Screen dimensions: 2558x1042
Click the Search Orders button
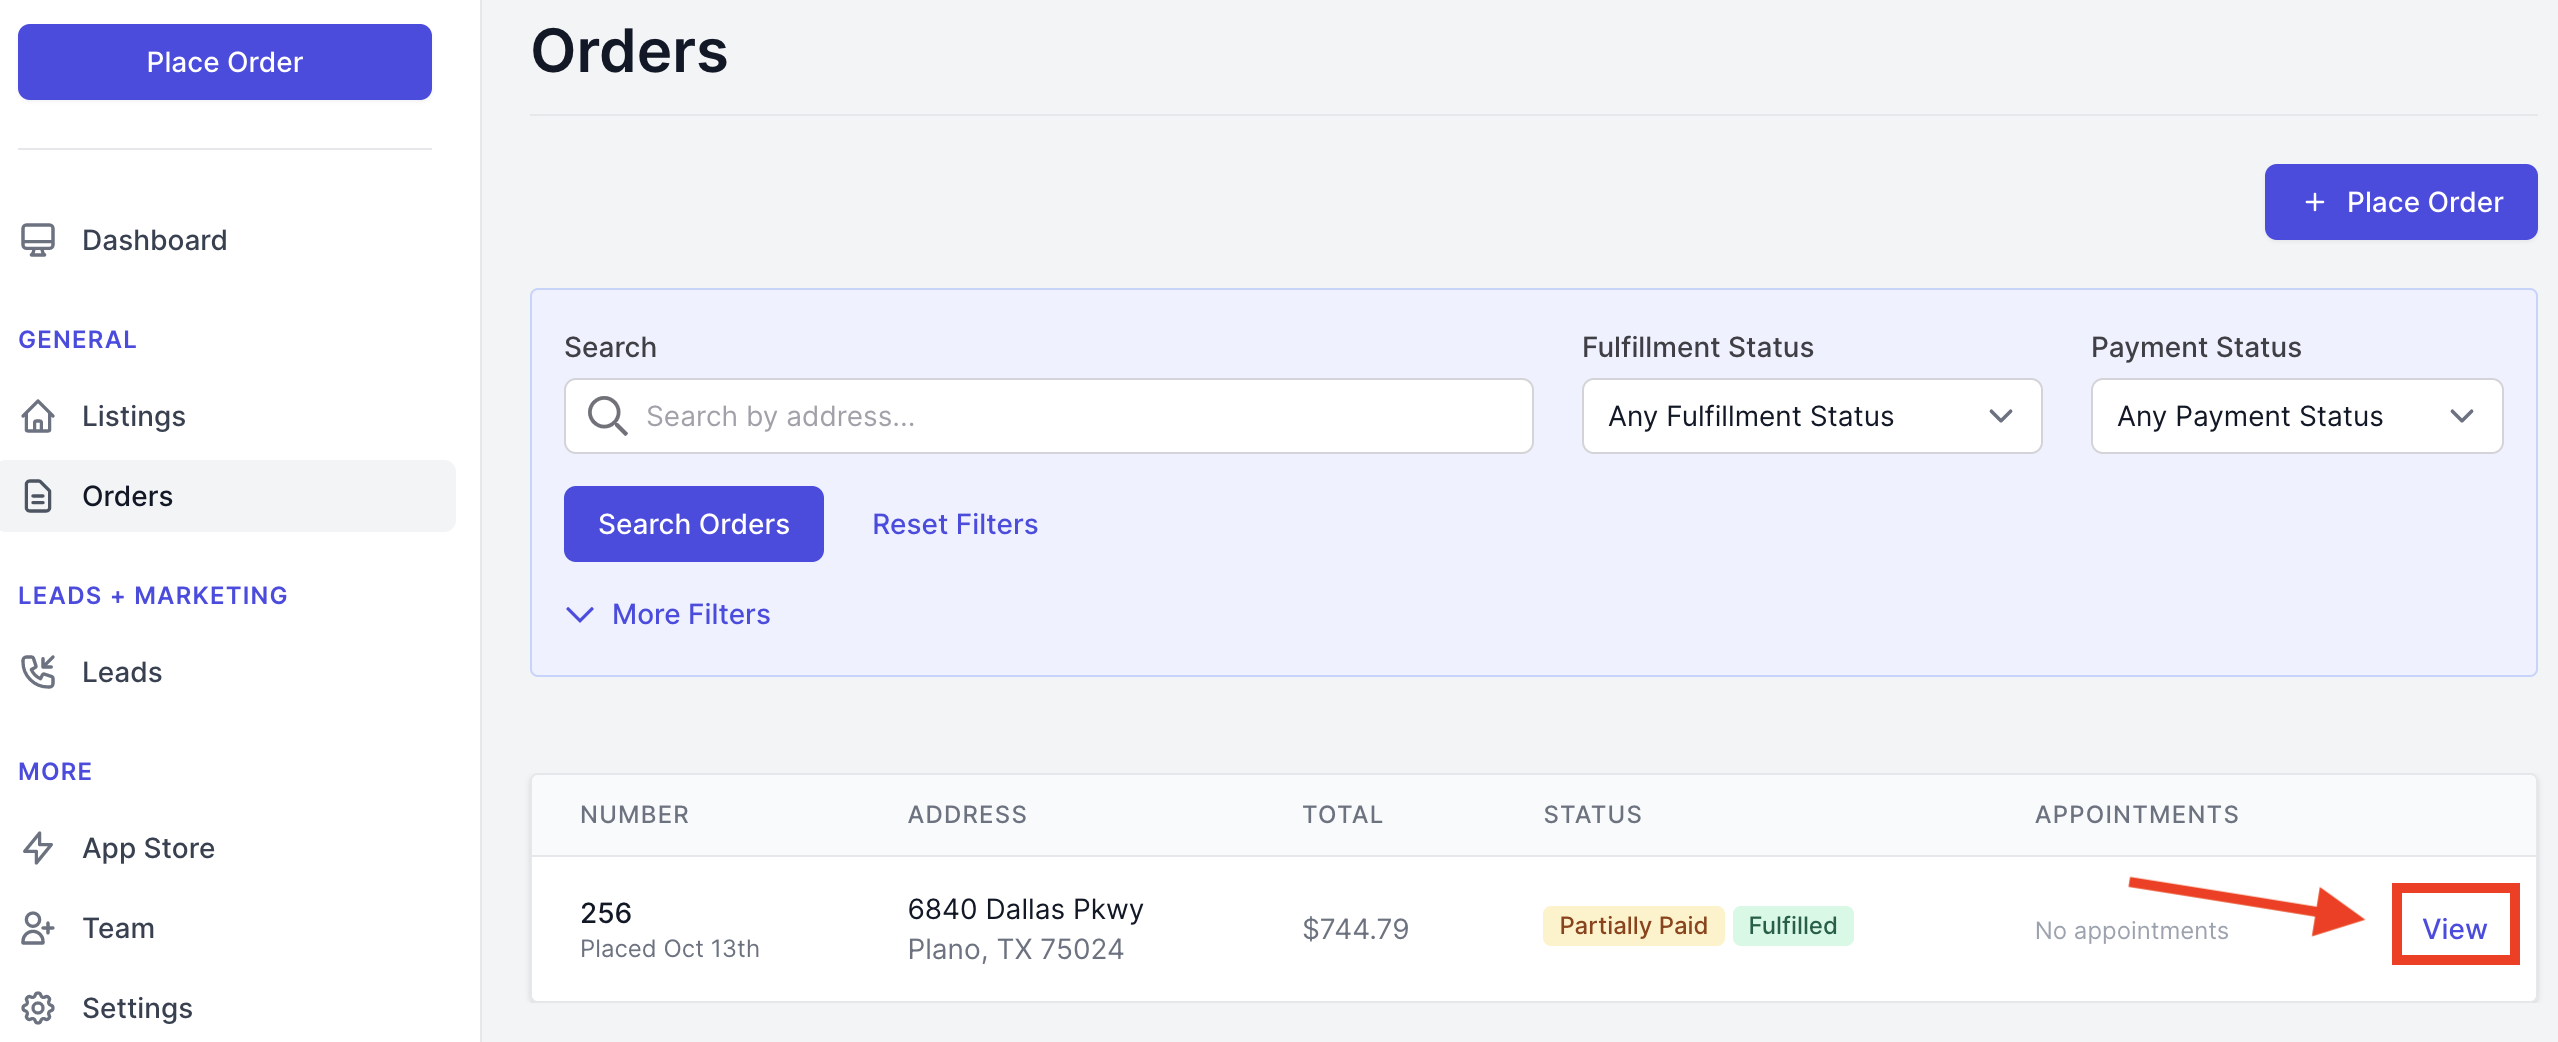coord(694,524)
